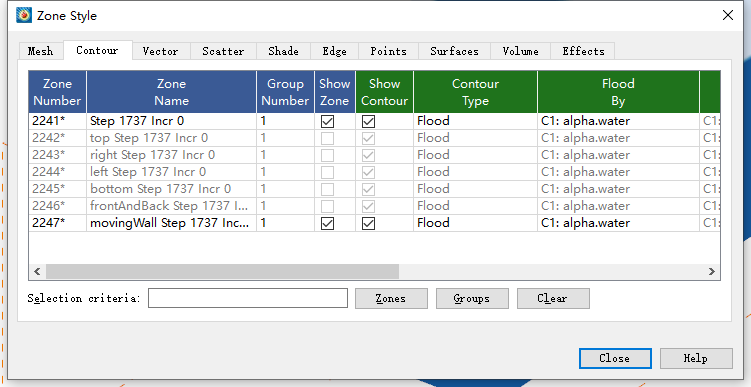Click the right scroll arrow of horizontal scrollbar

(x=712, y=272)
